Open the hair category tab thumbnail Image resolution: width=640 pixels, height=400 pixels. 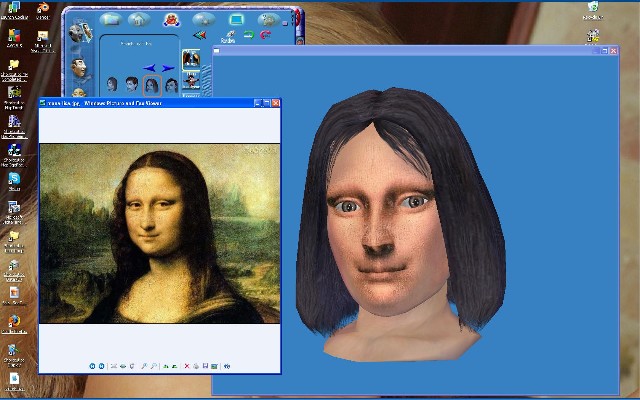(x=191, y=60)
